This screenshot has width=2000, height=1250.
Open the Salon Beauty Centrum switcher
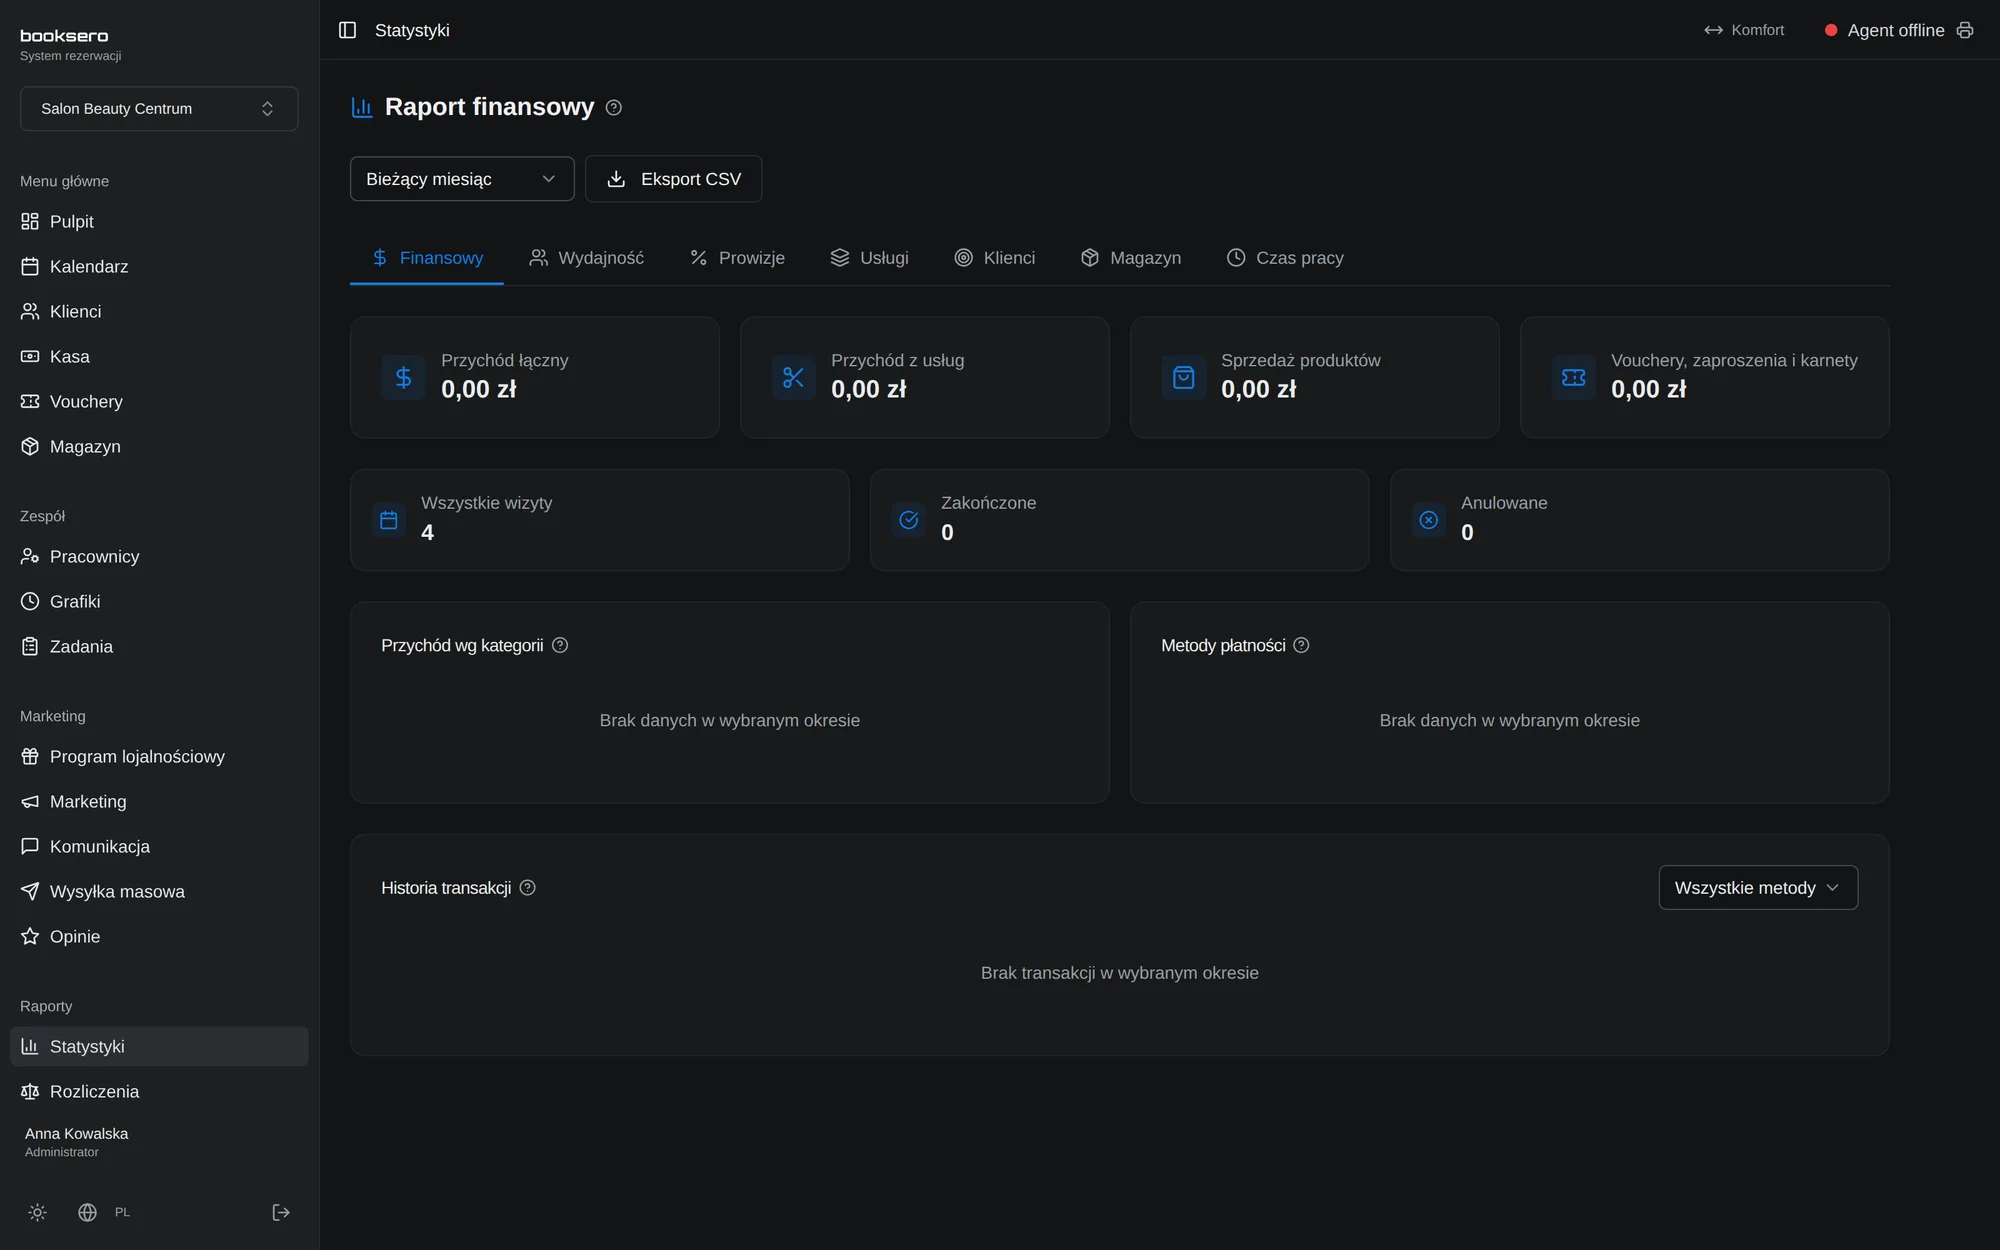click(159, 108)
